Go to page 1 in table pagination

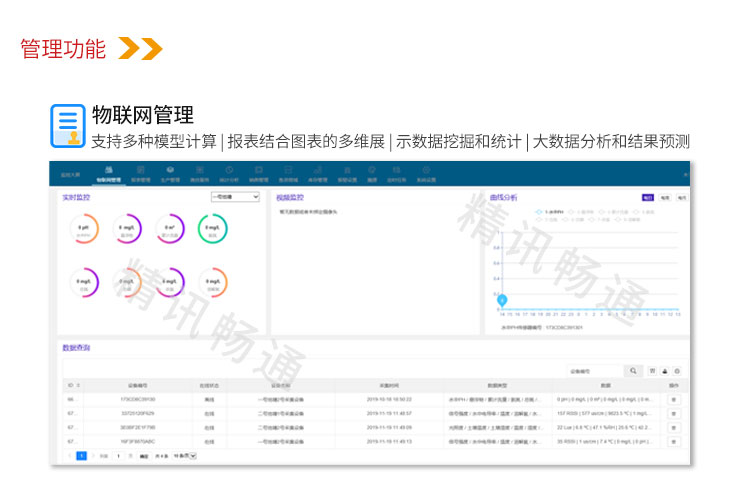pos(82,455)
